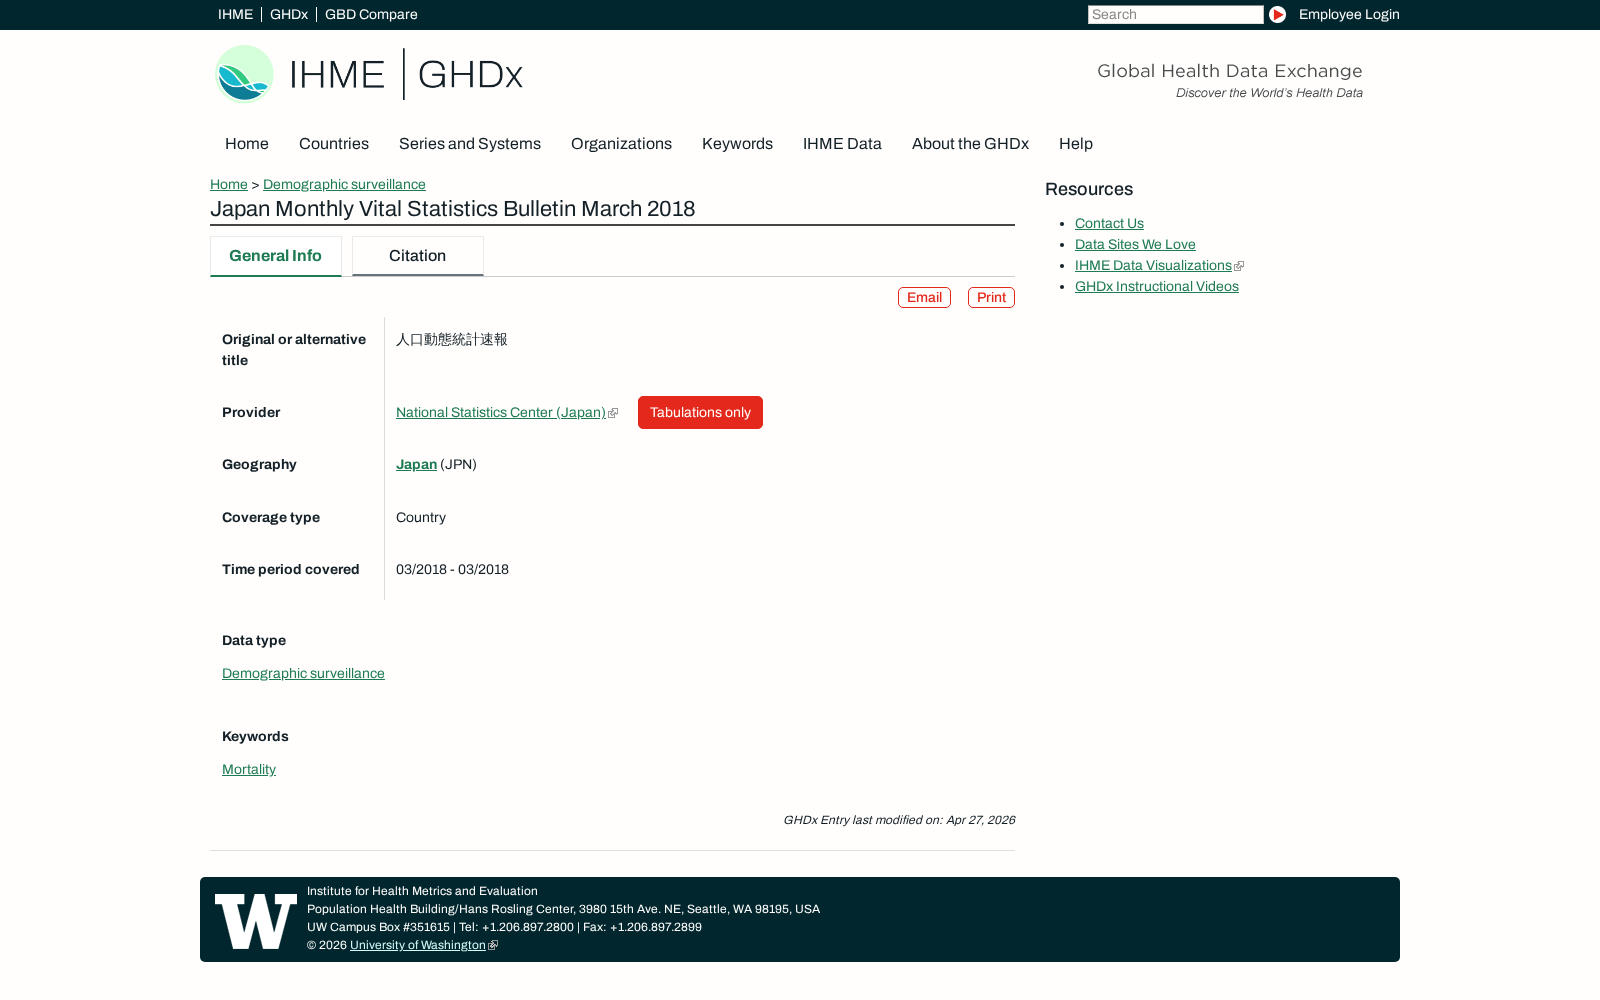Open Help menu item
The image size is (1600, 1000).
tap(1076, 144)
